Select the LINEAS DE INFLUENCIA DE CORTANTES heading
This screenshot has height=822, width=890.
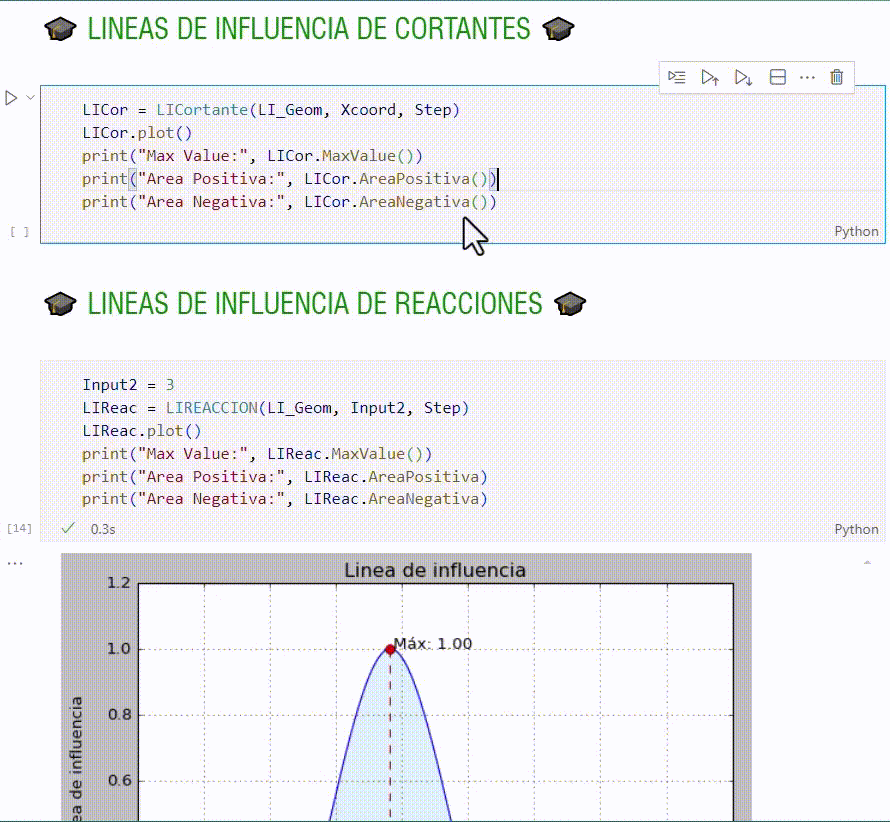click(309, 30)
